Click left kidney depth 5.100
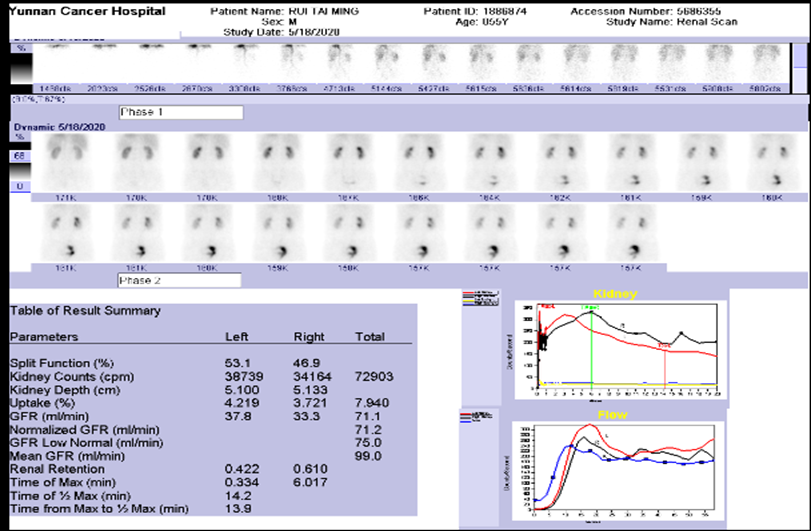 point(242,390)
